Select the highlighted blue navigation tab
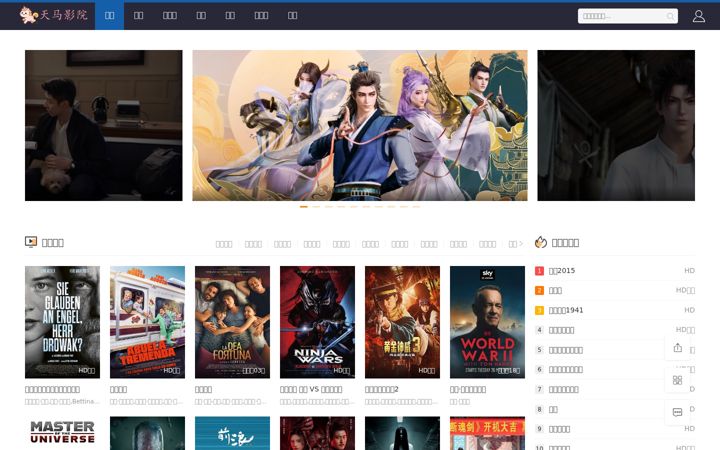Image resolution: width=720 pixels, height=450 pixels. pyautogui.click(x=109, y=16)
